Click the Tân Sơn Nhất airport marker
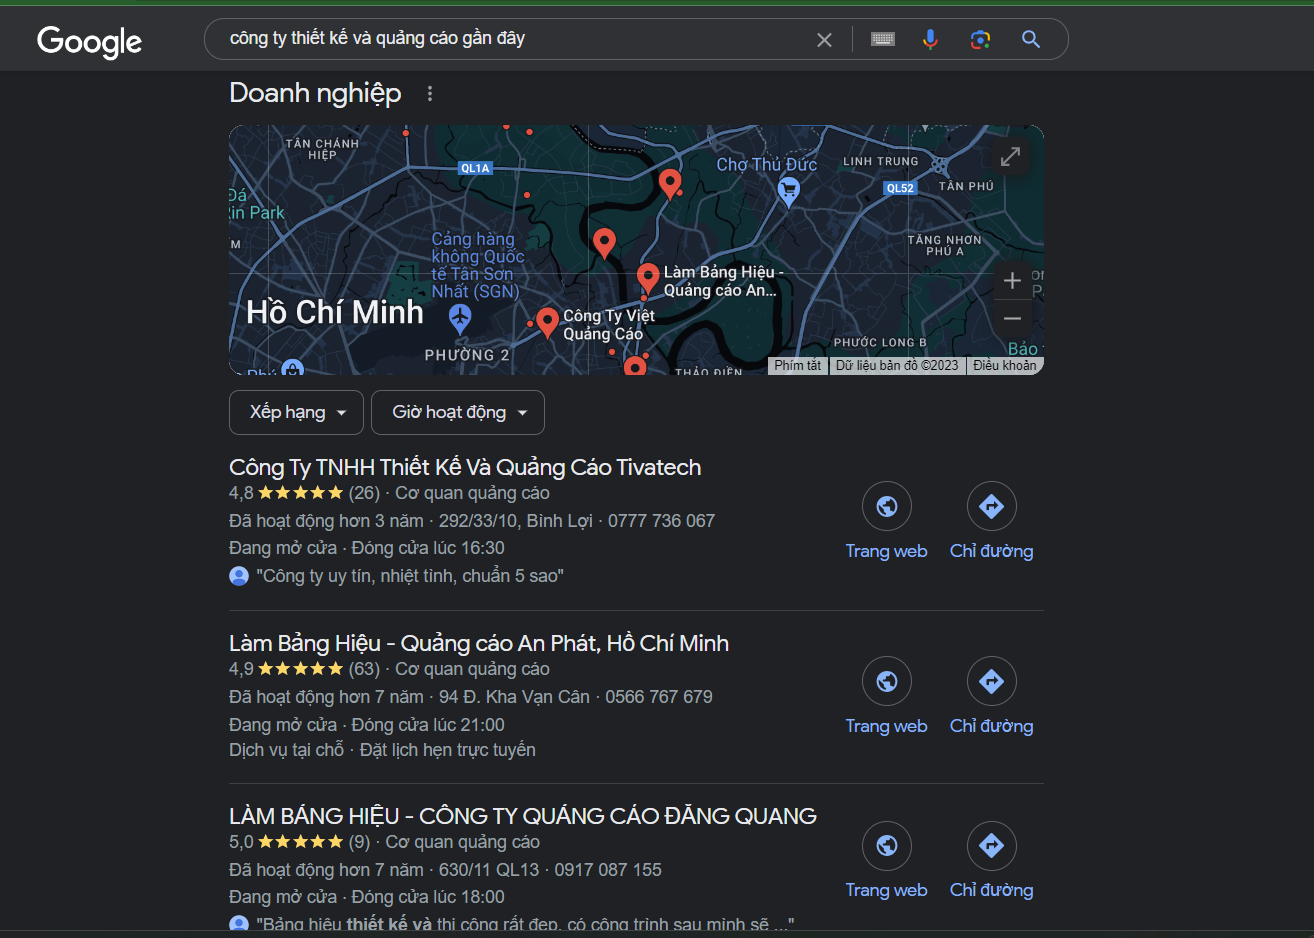 click(460, 319)
